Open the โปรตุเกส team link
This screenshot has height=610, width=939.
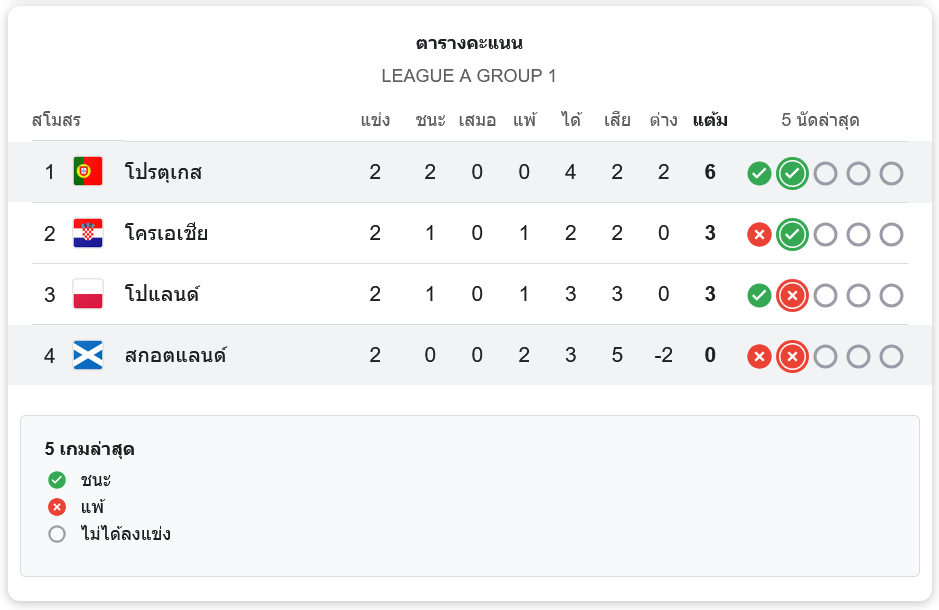pos(163,172)
